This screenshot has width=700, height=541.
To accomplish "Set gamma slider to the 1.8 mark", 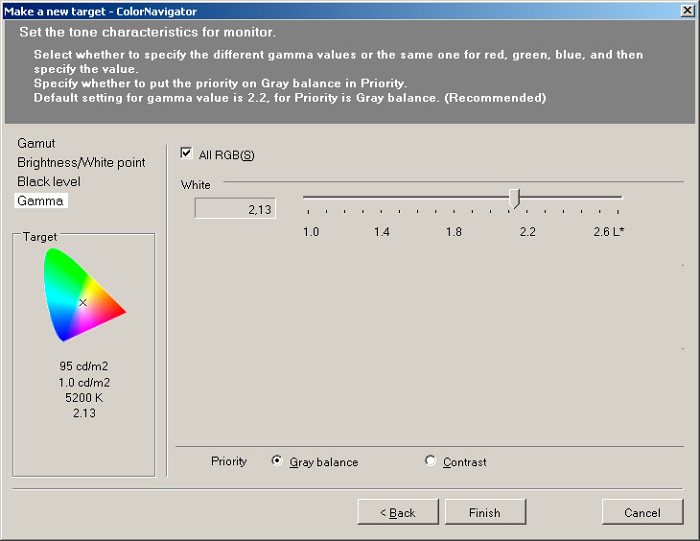I will click(x=454, y=198).
